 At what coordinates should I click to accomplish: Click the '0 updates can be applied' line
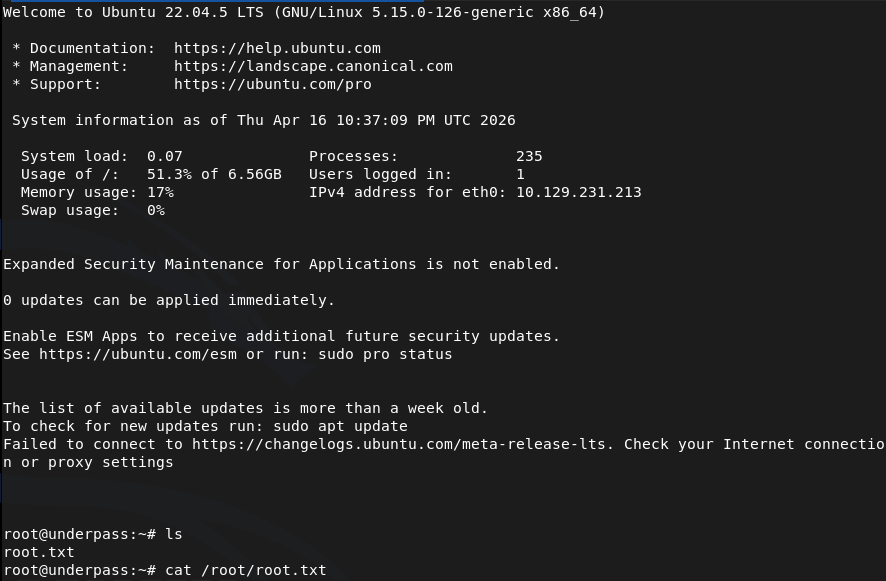(x=169, y=300)
